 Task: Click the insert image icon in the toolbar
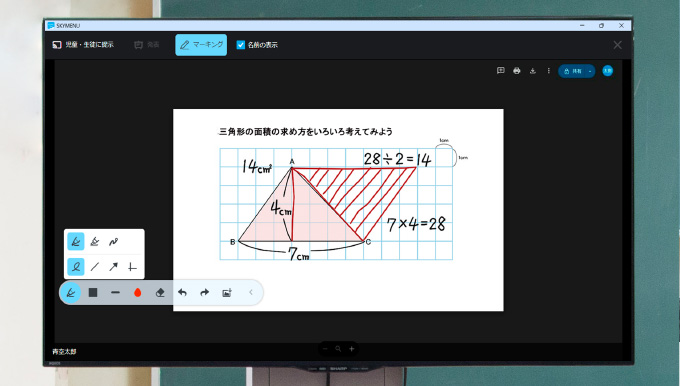coord(227,293)
